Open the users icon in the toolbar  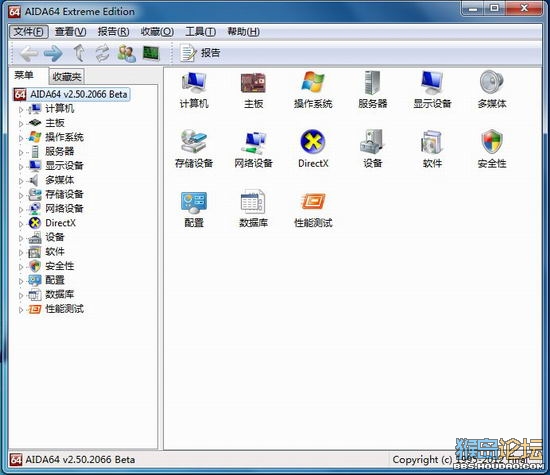tap(126, 54)
